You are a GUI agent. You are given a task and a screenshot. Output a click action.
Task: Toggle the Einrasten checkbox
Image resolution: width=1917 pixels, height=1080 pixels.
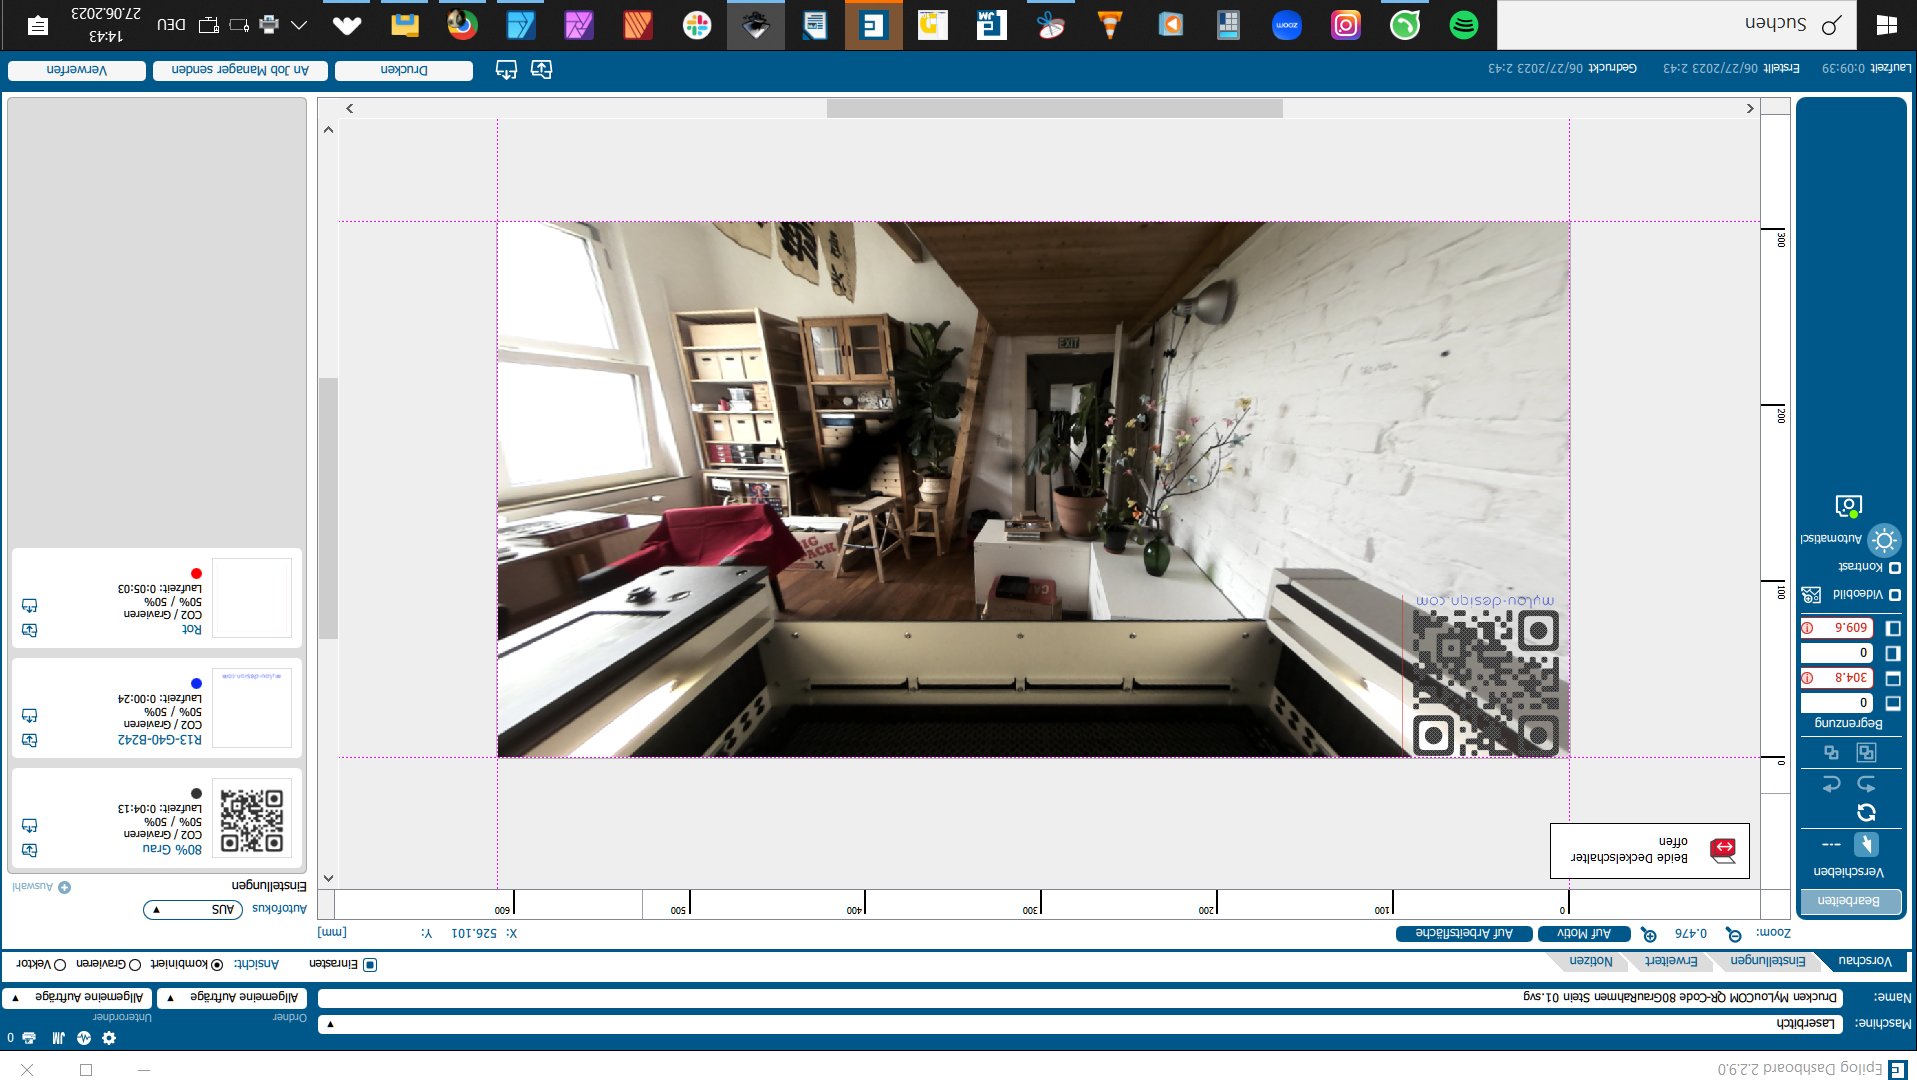[x=370, y=965]
